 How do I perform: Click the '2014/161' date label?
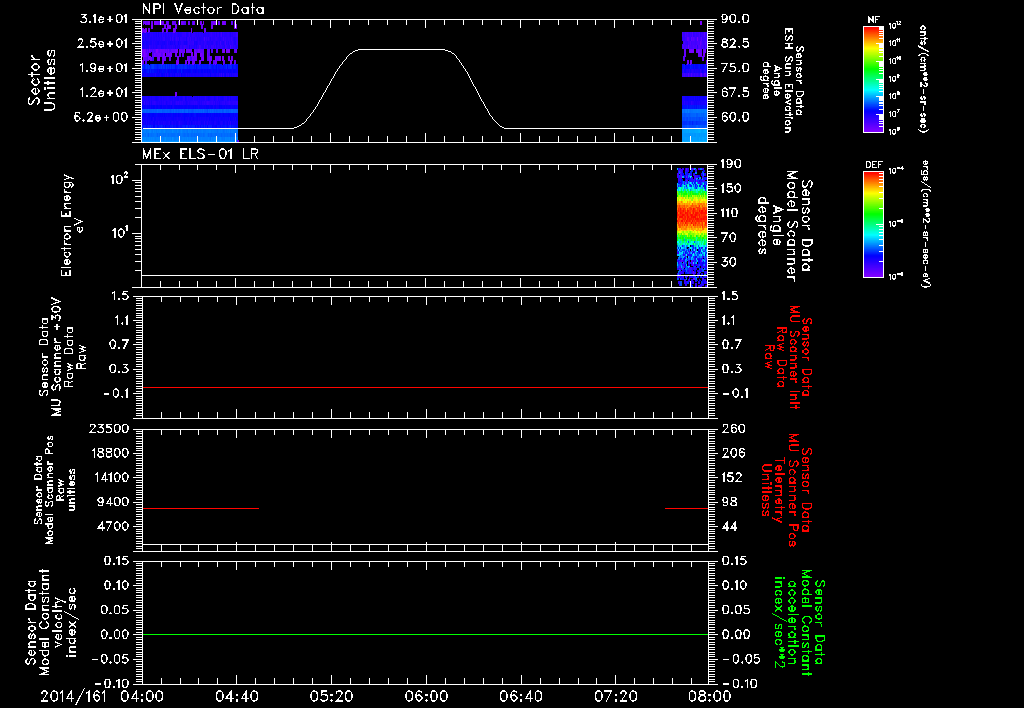point(73,696)
